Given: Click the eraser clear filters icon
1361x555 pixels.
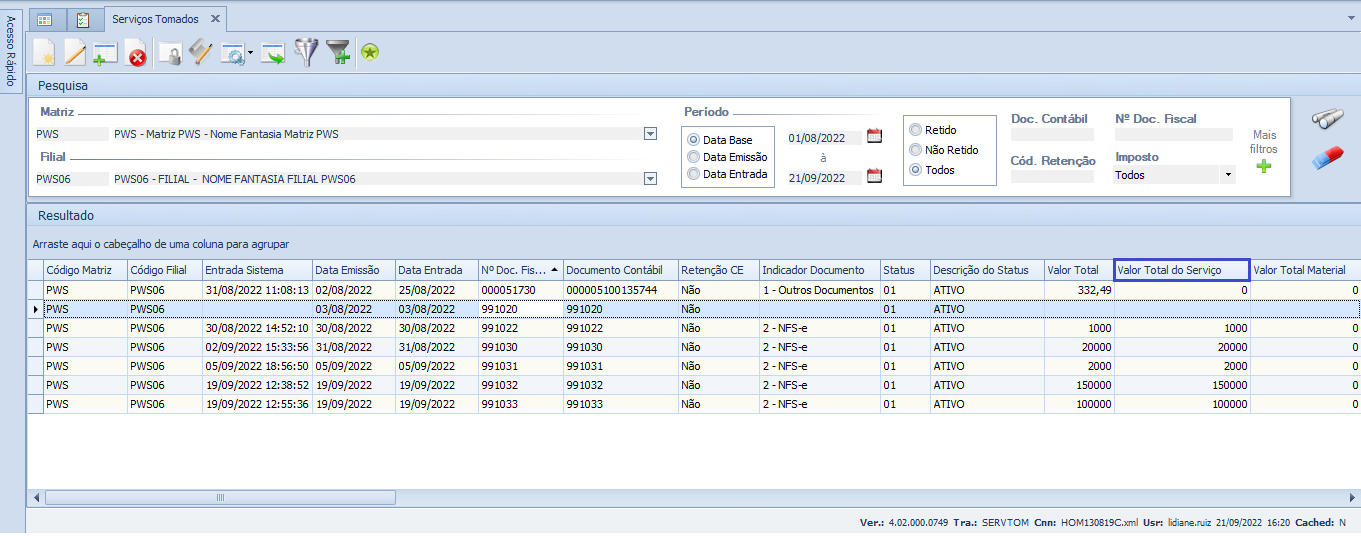Looking at the screenshot, I should [x=1327, y=157].
